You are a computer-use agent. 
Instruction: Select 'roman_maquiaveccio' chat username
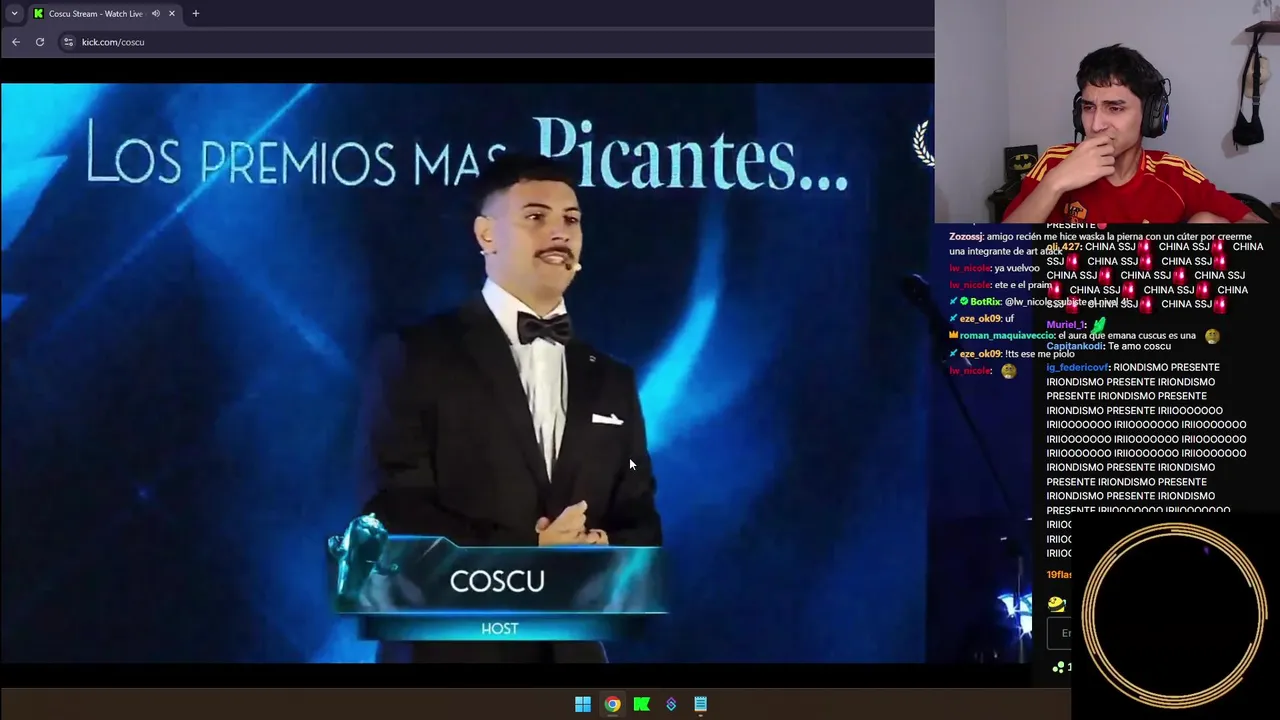coord(1007,336)
